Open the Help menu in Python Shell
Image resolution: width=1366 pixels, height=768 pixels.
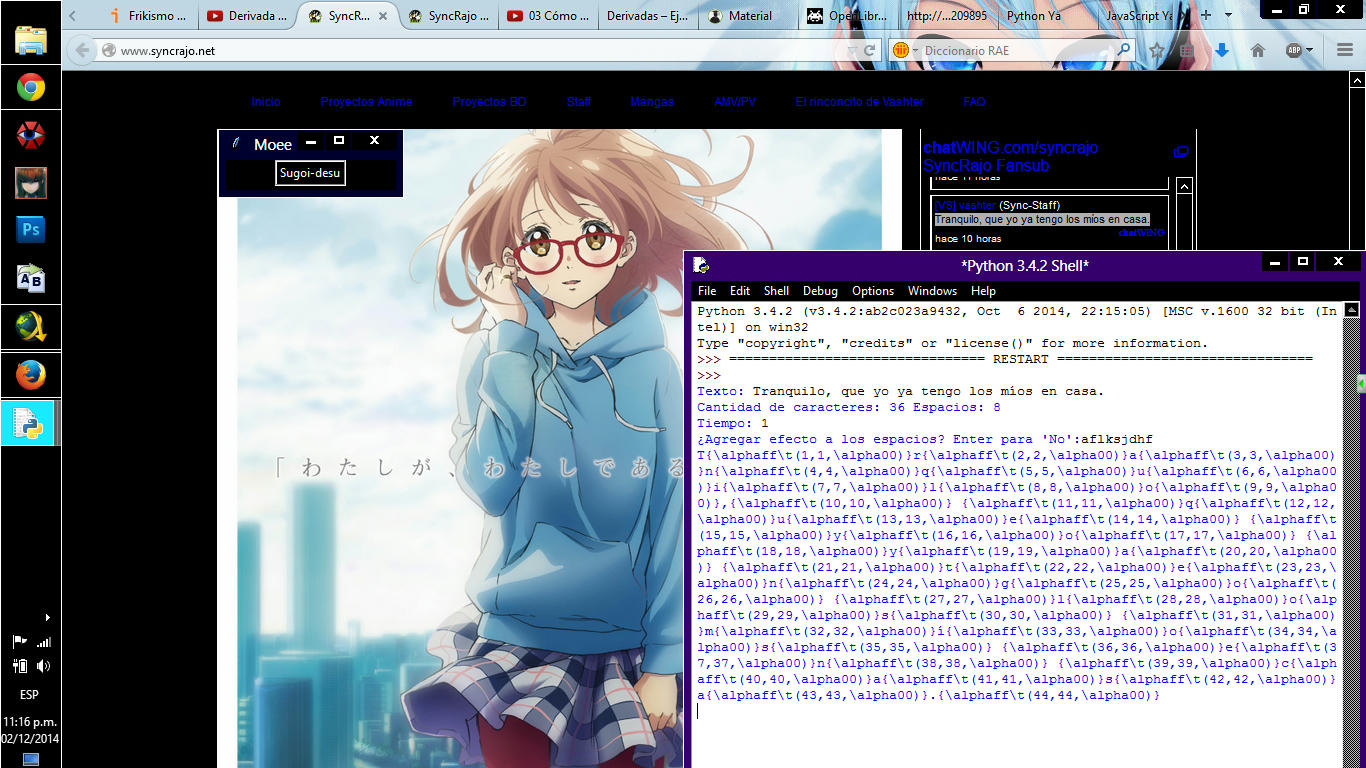pos(983,291)
